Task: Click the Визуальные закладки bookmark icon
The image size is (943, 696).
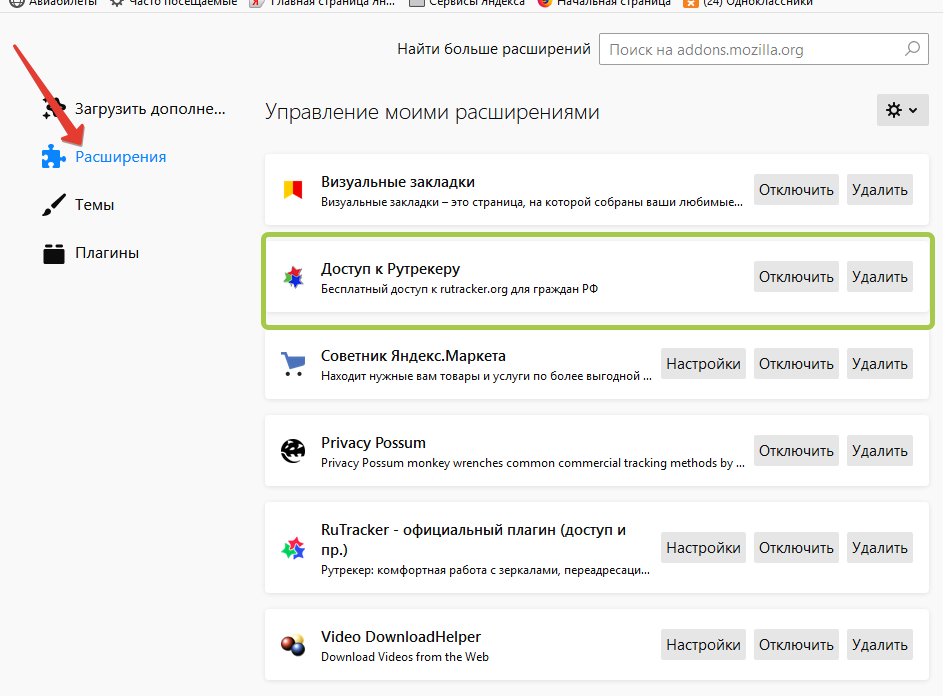Action: [293, 190]
